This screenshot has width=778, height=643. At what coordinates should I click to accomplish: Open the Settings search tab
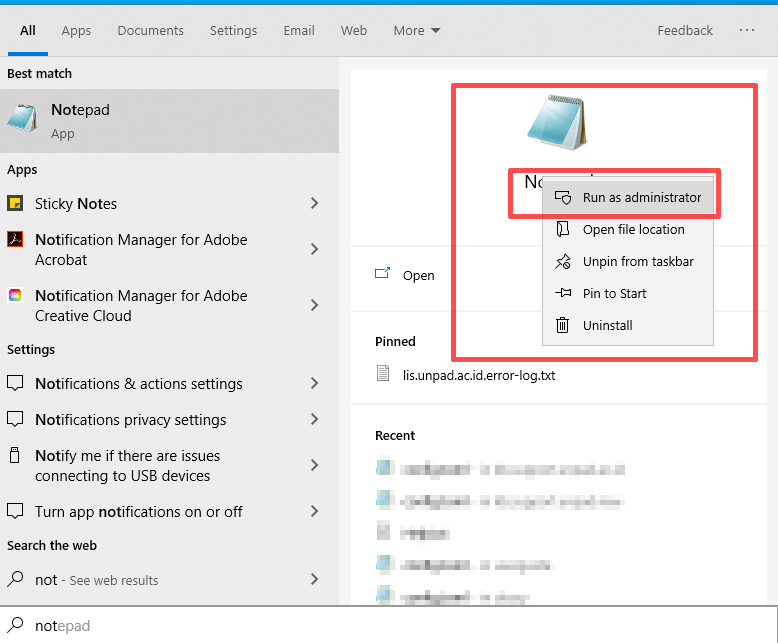(x=233, y=31)
